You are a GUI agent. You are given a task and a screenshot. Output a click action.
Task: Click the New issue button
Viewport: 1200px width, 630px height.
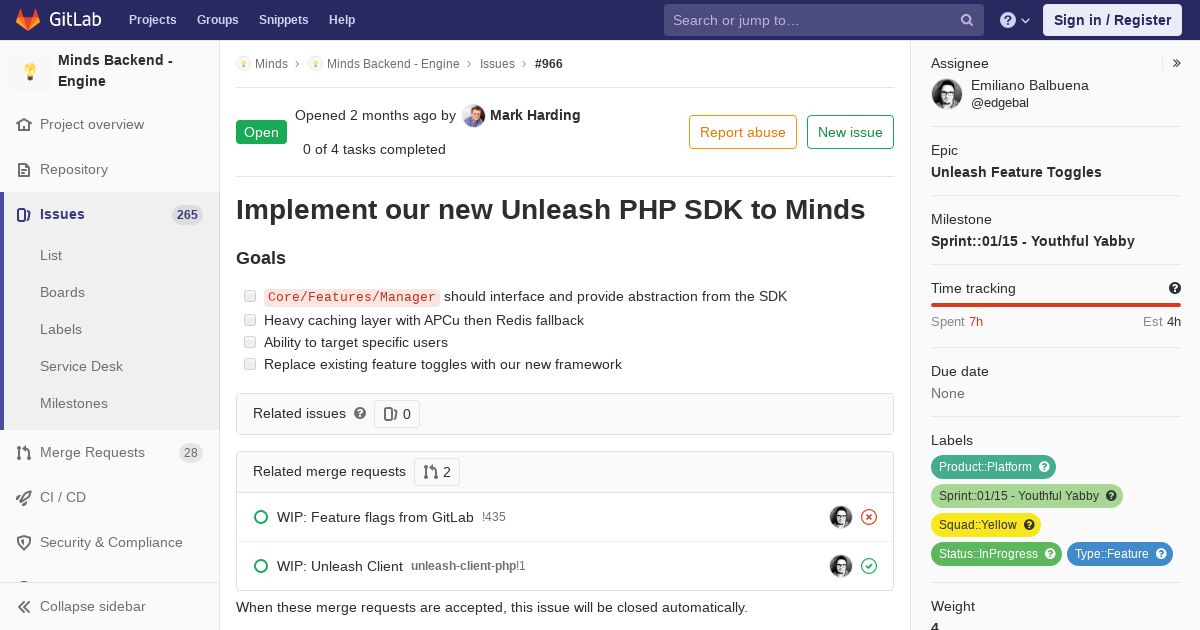pyautogui.click(x=850, y=132)
